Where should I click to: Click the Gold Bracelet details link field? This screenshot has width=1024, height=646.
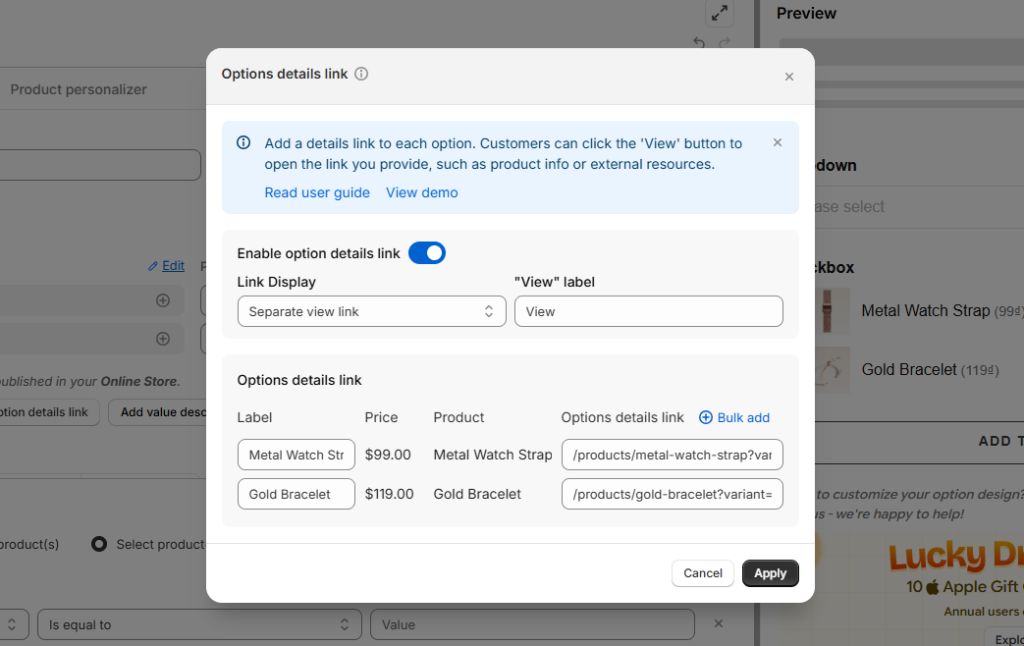672,494
